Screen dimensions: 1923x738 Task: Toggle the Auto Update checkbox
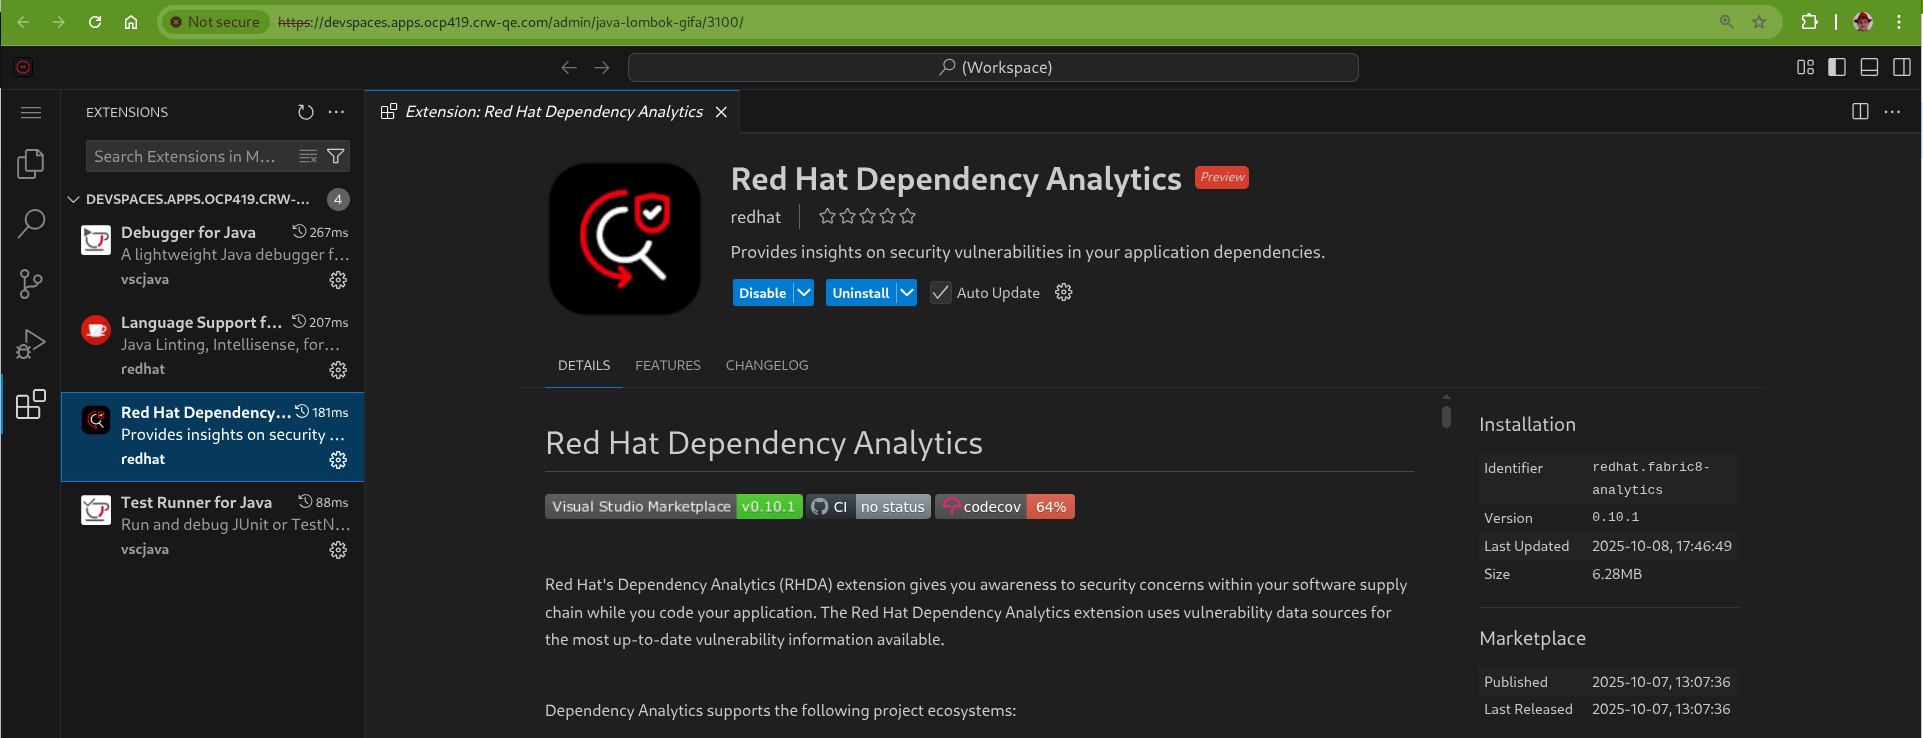tap(940, 292)
